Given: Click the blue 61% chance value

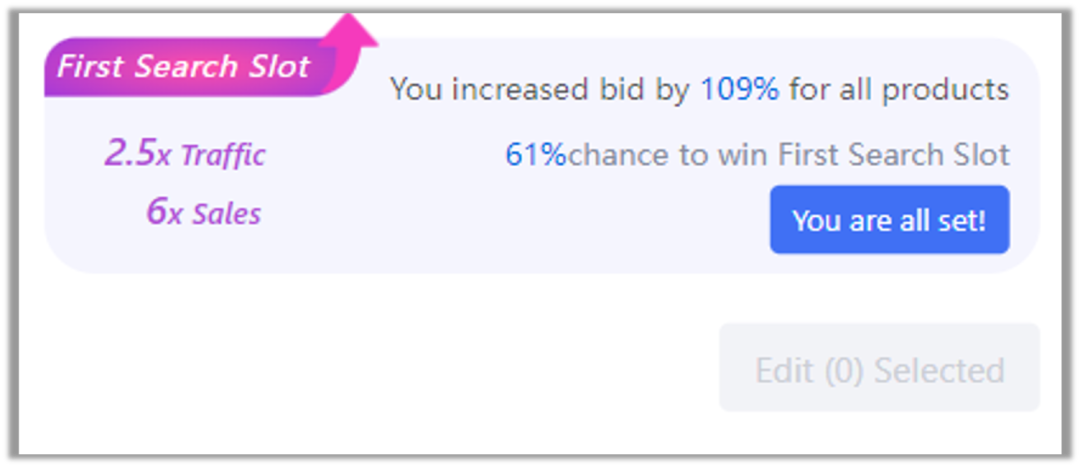Looking at the screenshot, I should (535, 155).
